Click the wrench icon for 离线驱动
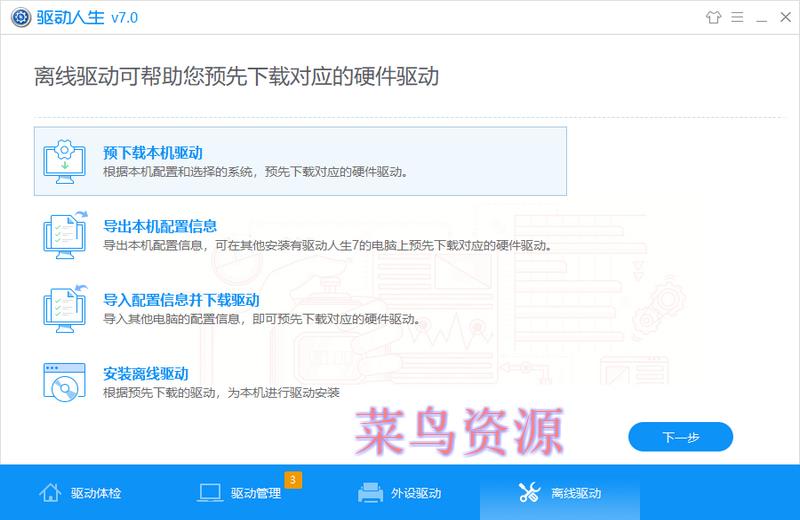The width and height of the screenshot is (800, 520). [x=530, y=492]
